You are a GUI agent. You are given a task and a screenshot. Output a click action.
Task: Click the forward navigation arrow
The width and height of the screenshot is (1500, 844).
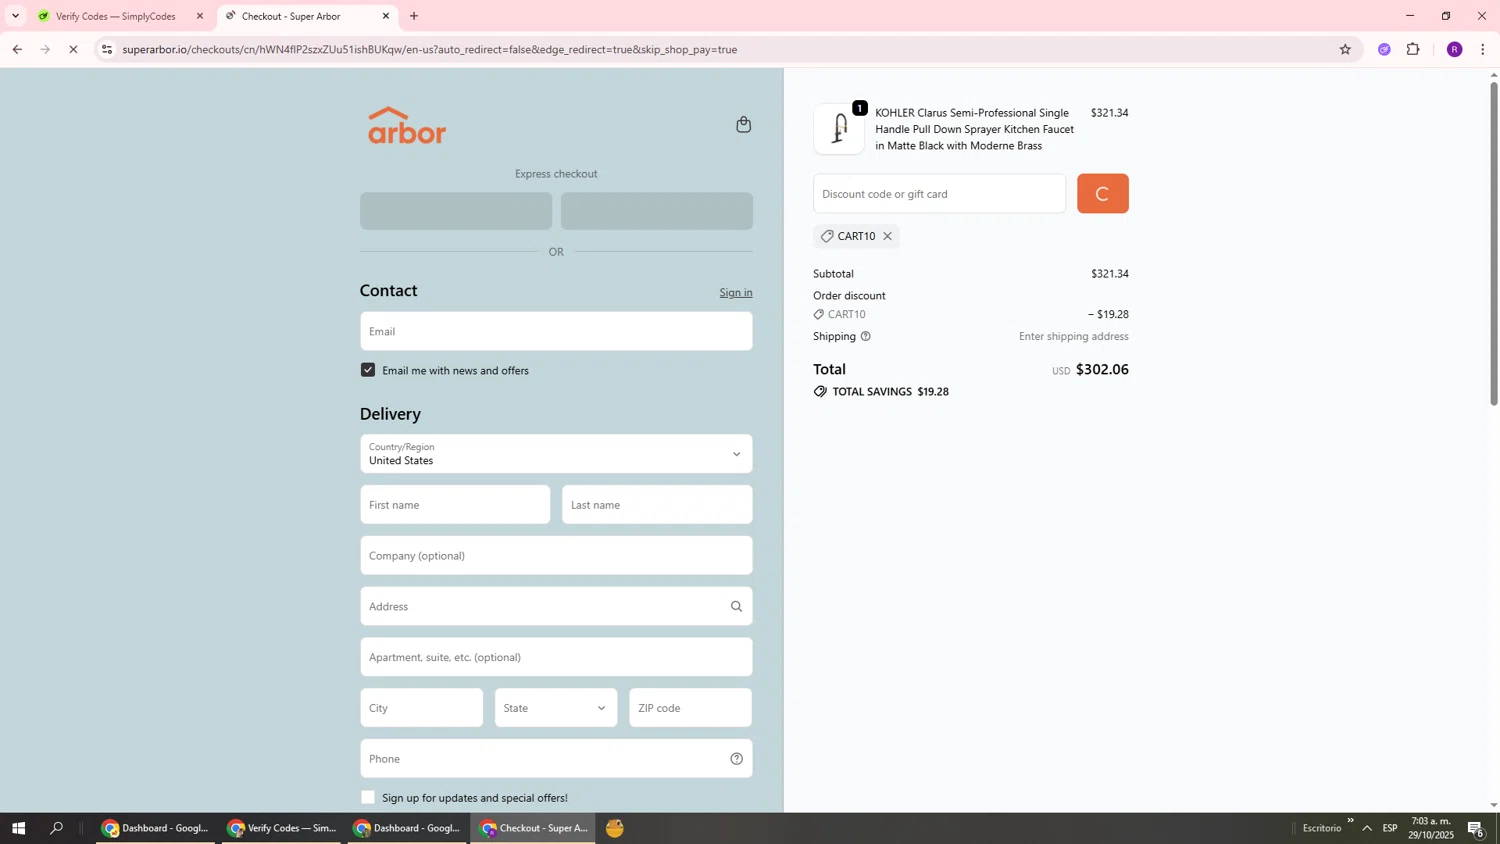[x=45, y=49]
